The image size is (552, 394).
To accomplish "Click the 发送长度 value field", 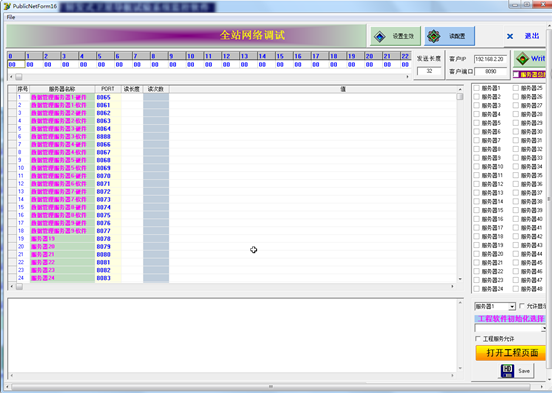I will [x=429, y=71].
